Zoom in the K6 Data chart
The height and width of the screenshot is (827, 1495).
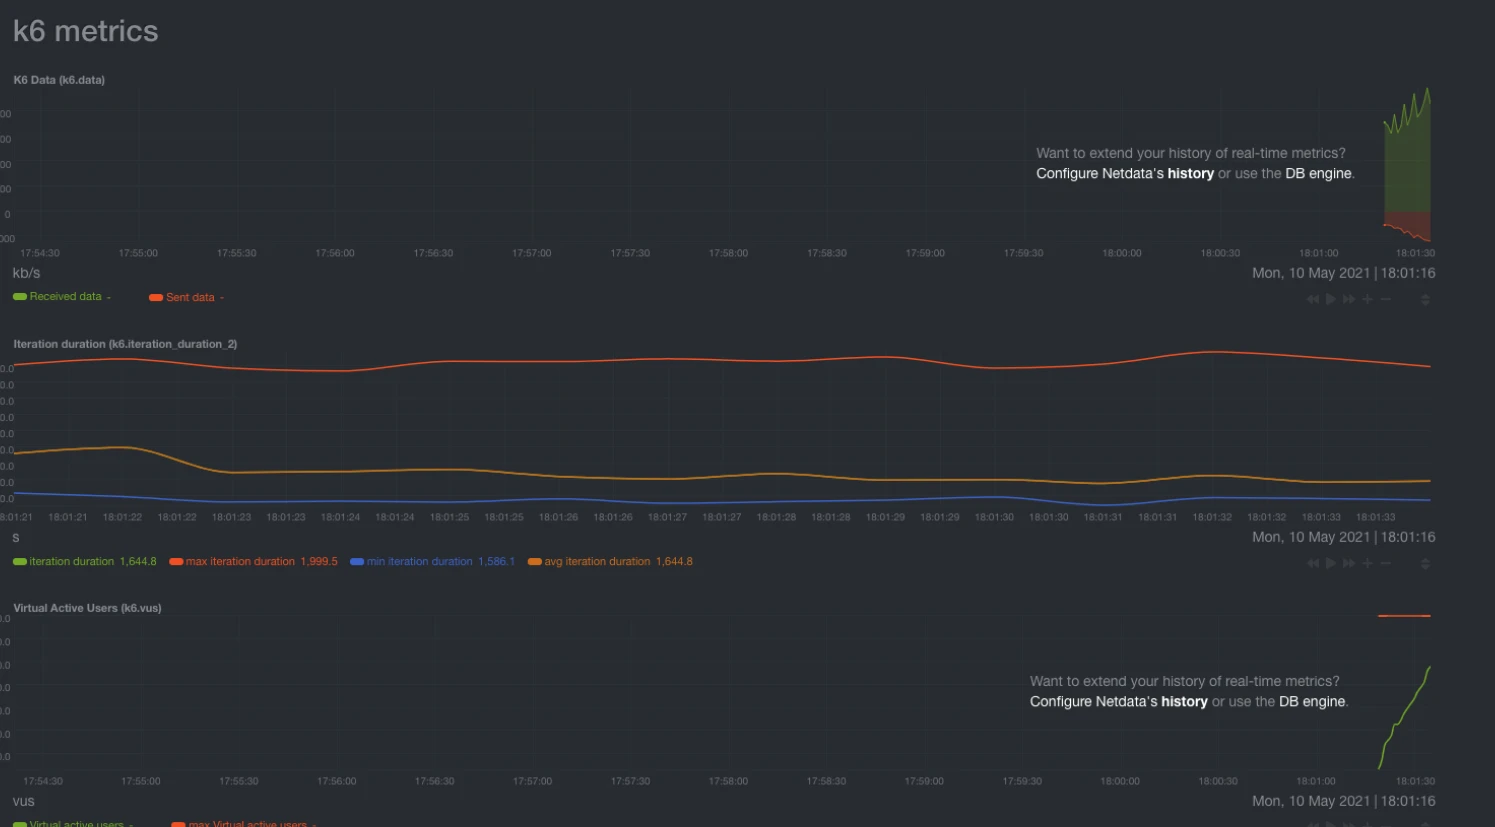click(1367, 299)
